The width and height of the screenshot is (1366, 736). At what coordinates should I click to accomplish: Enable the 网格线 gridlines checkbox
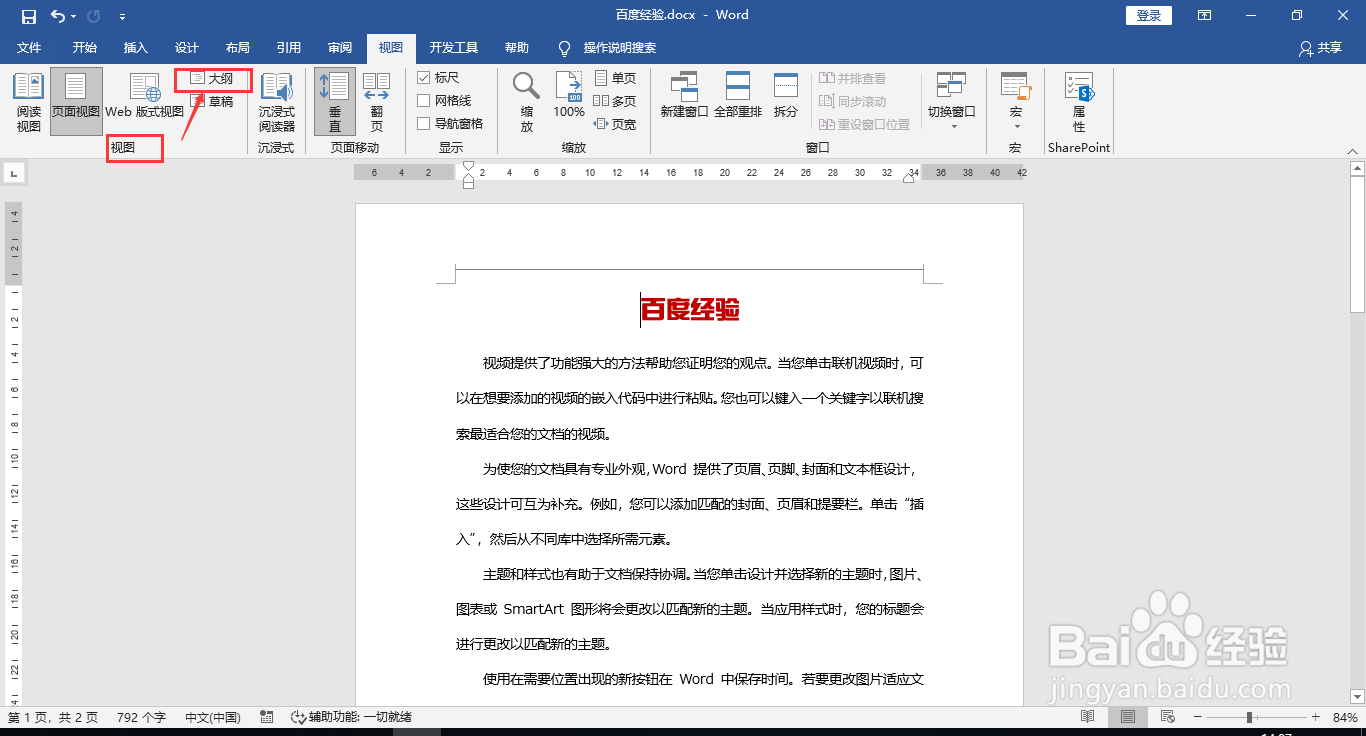click(423, 101)
